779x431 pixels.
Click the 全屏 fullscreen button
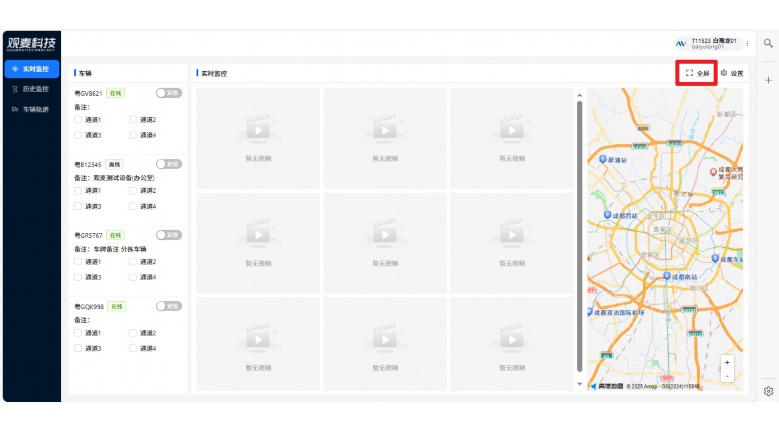697,73
